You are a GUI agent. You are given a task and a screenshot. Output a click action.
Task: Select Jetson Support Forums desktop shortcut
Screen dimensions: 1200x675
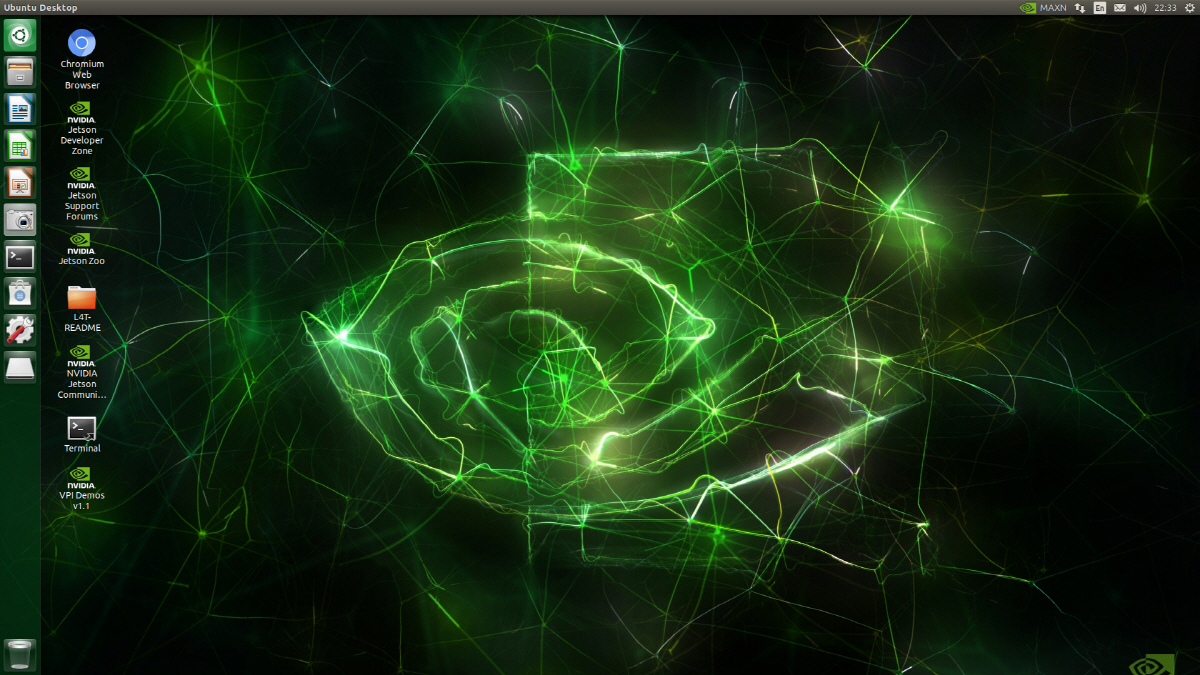[x=82, y=194]
